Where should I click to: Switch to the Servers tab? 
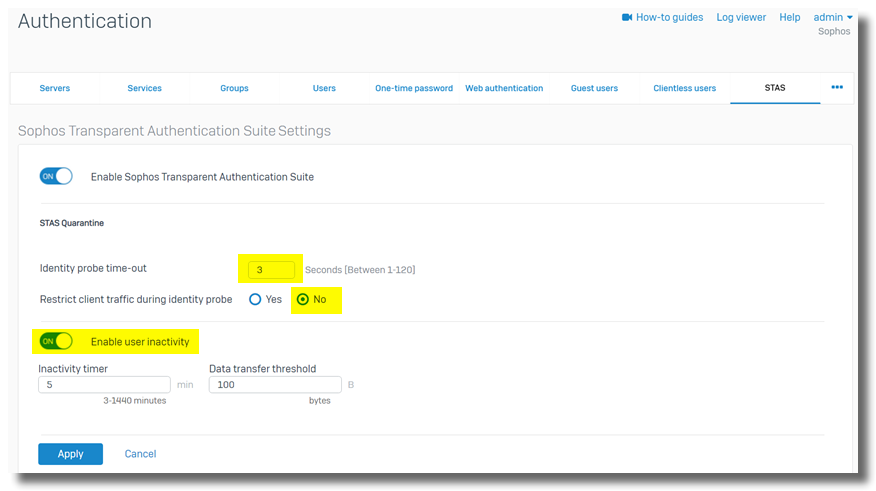click(x=55, y=88)
